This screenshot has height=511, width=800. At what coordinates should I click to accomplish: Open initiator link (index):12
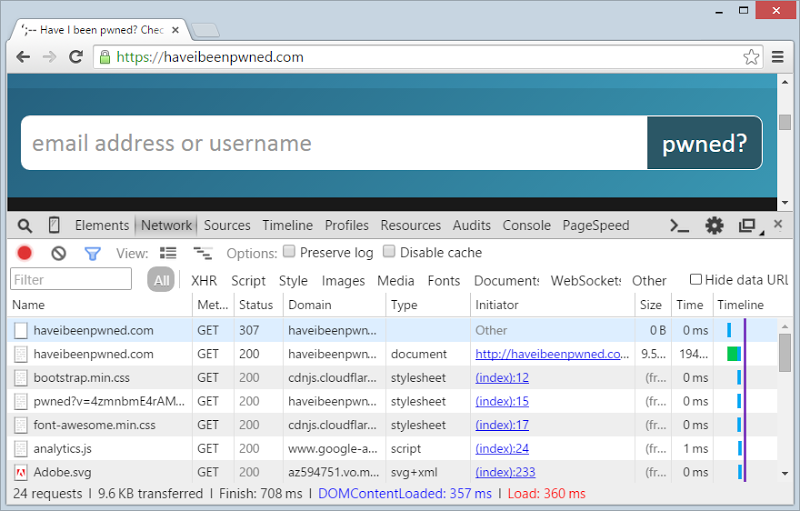[502, 378]
